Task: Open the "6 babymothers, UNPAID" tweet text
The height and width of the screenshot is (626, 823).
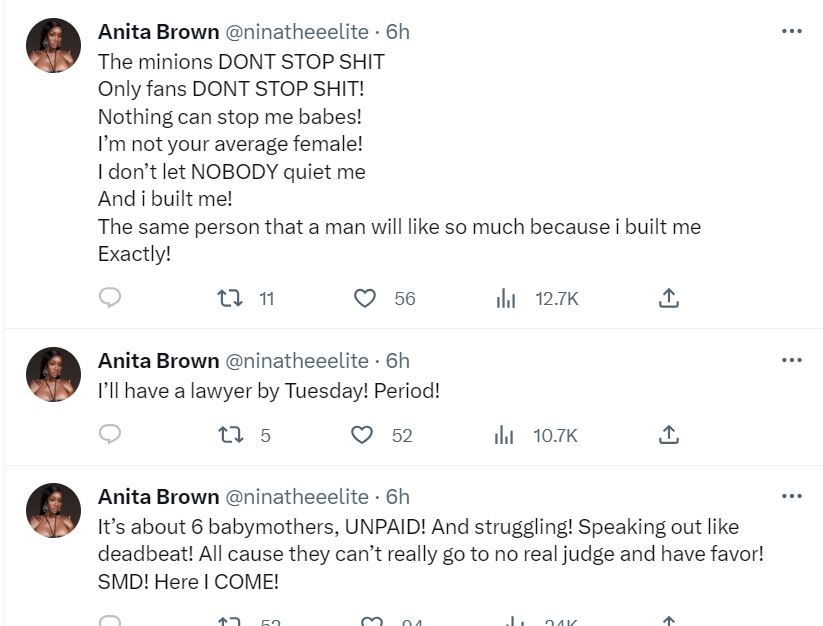Action: coord(418,554)
